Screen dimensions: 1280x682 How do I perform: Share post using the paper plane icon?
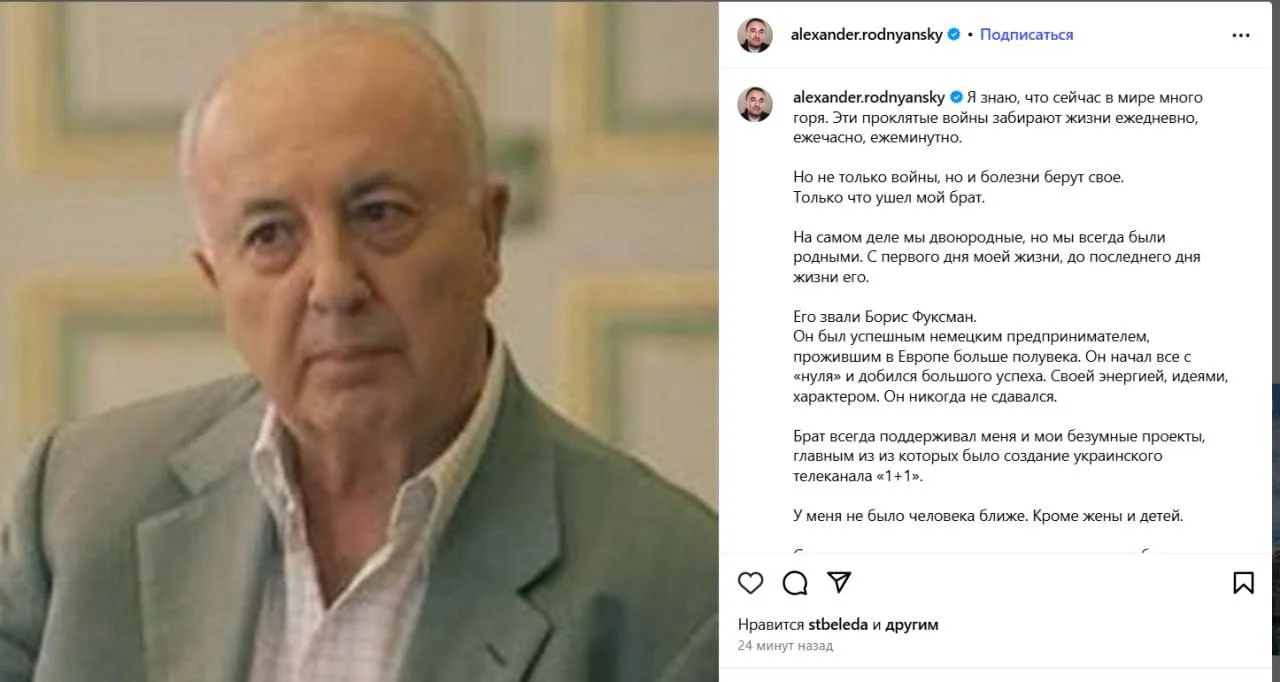pos(839,583)
